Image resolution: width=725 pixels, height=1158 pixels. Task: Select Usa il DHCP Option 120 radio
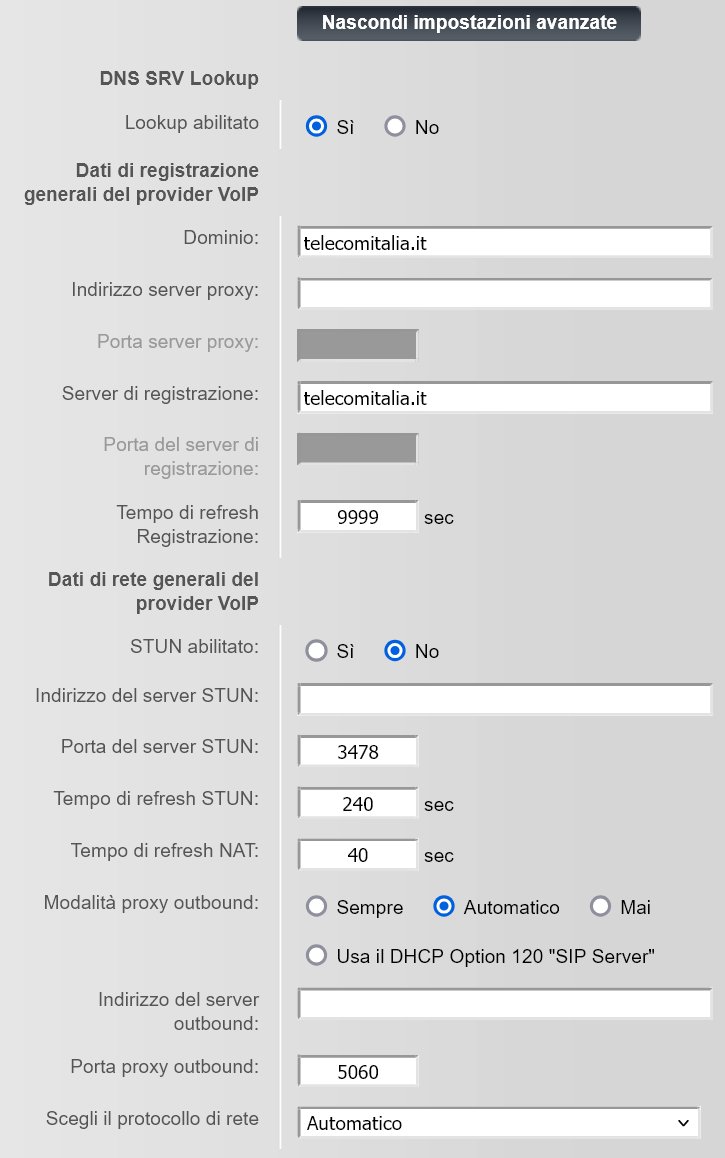point(317,956)
